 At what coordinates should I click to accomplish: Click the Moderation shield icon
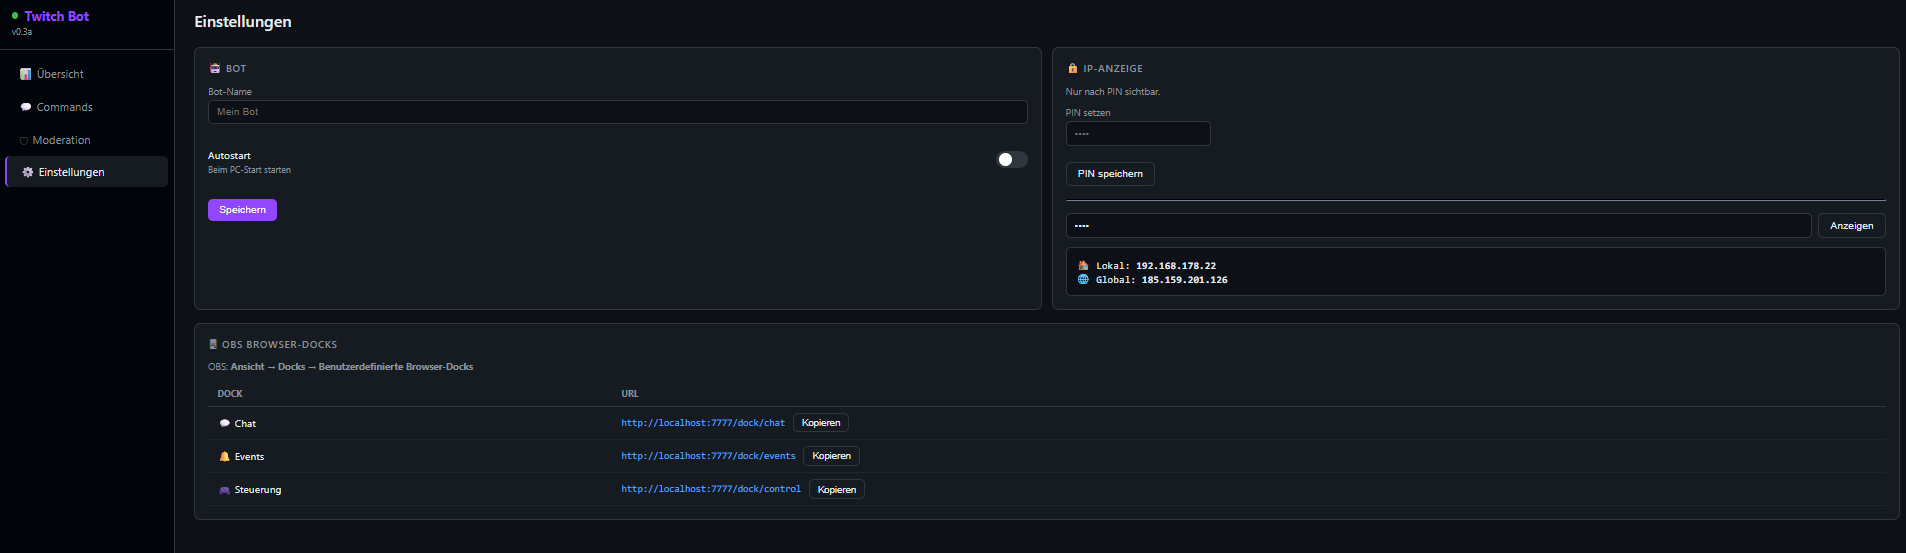coord(24,141)
